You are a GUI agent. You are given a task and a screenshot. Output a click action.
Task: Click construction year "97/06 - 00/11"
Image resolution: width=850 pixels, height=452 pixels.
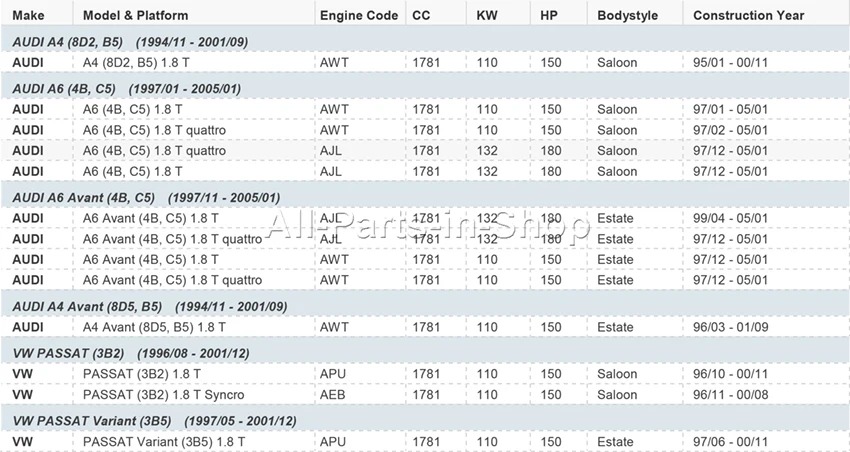pos(730,442)
